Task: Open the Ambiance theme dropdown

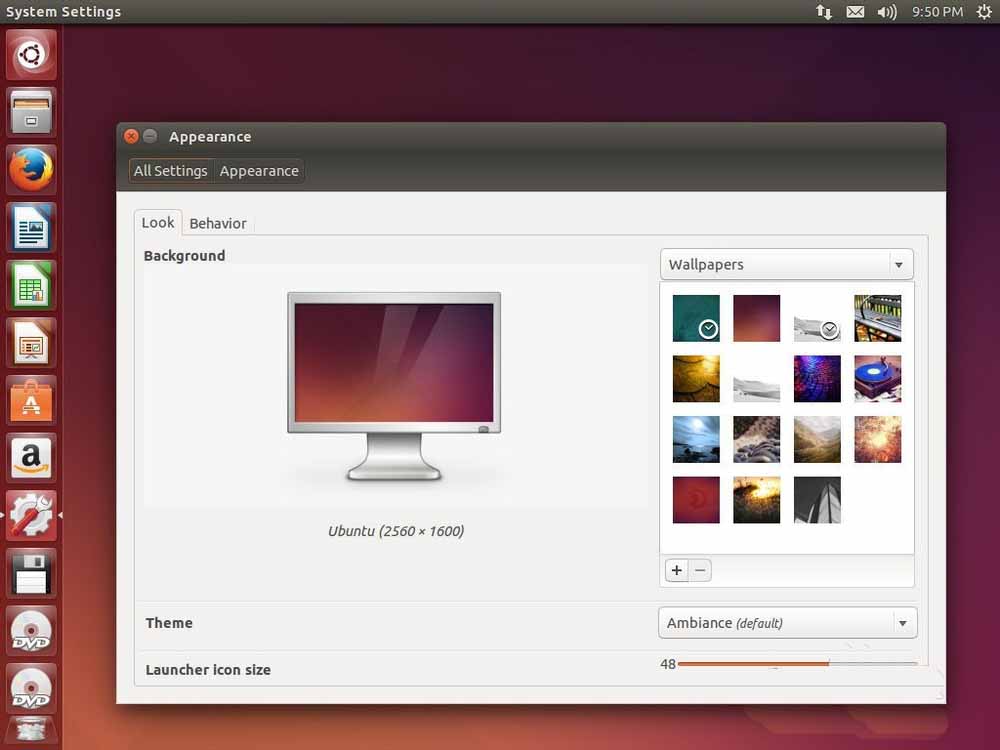Action: [788, 622]
